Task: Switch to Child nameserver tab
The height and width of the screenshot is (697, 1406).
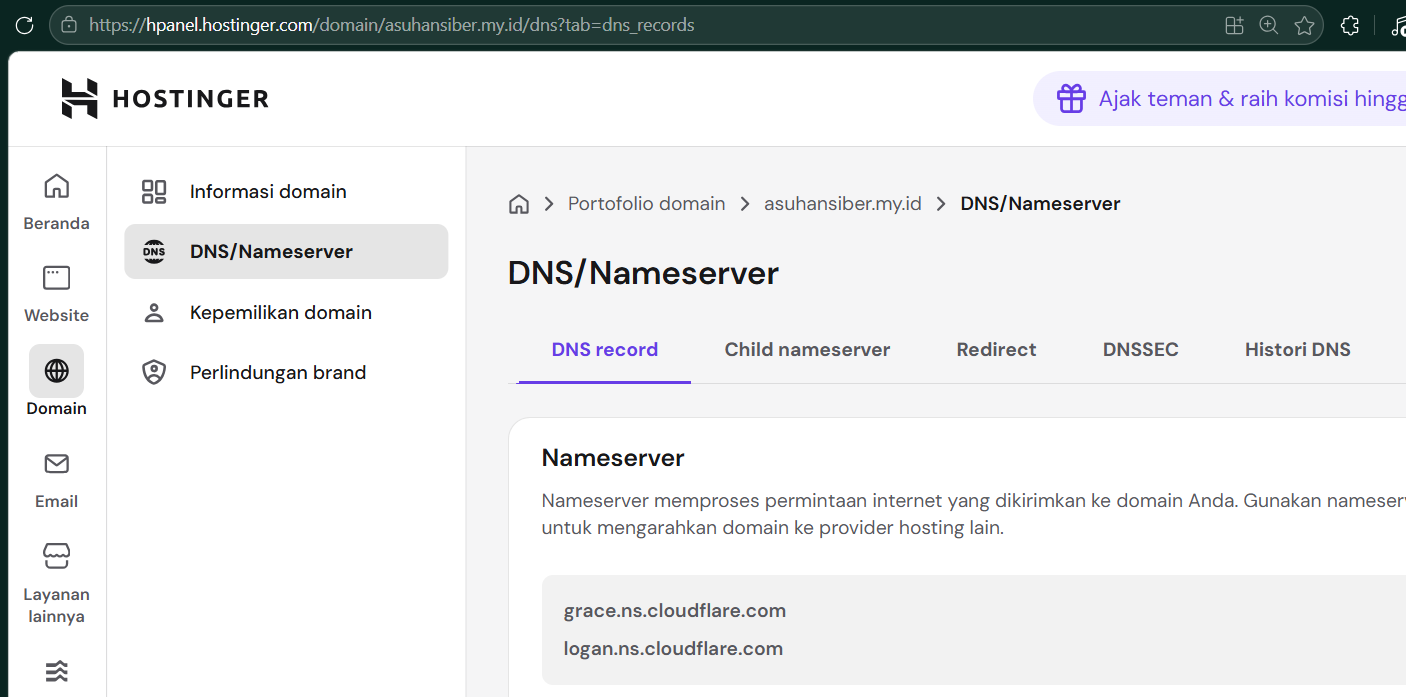Action: (807, 350)
